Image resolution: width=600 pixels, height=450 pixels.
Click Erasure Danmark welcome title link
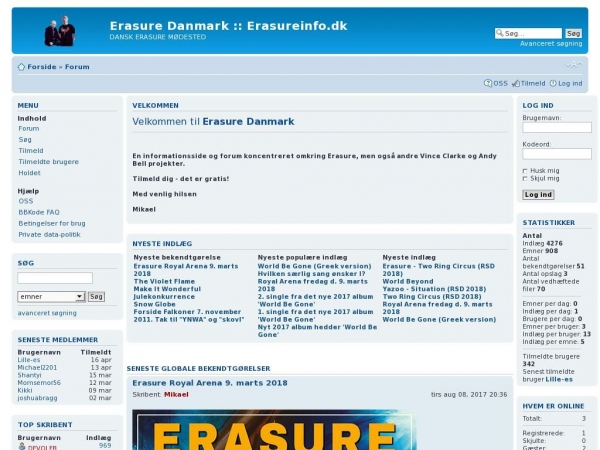(x=248, y=122)
